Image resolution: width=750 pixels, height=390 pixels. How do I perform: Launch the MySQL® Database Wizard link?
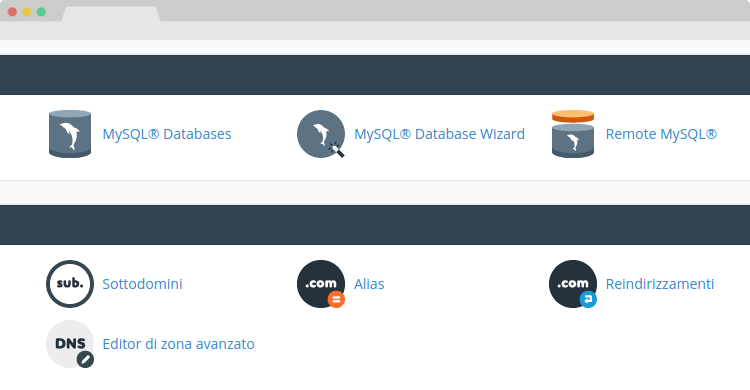tap(439, 134)
